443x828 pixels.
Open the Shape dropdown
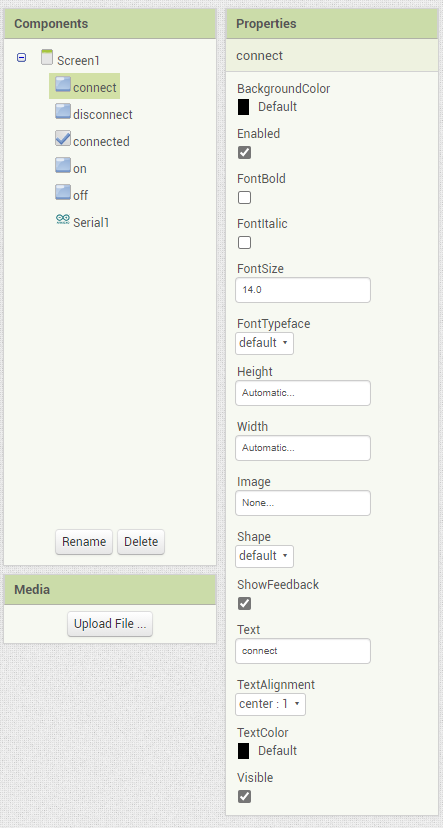[x=265, y=556]
